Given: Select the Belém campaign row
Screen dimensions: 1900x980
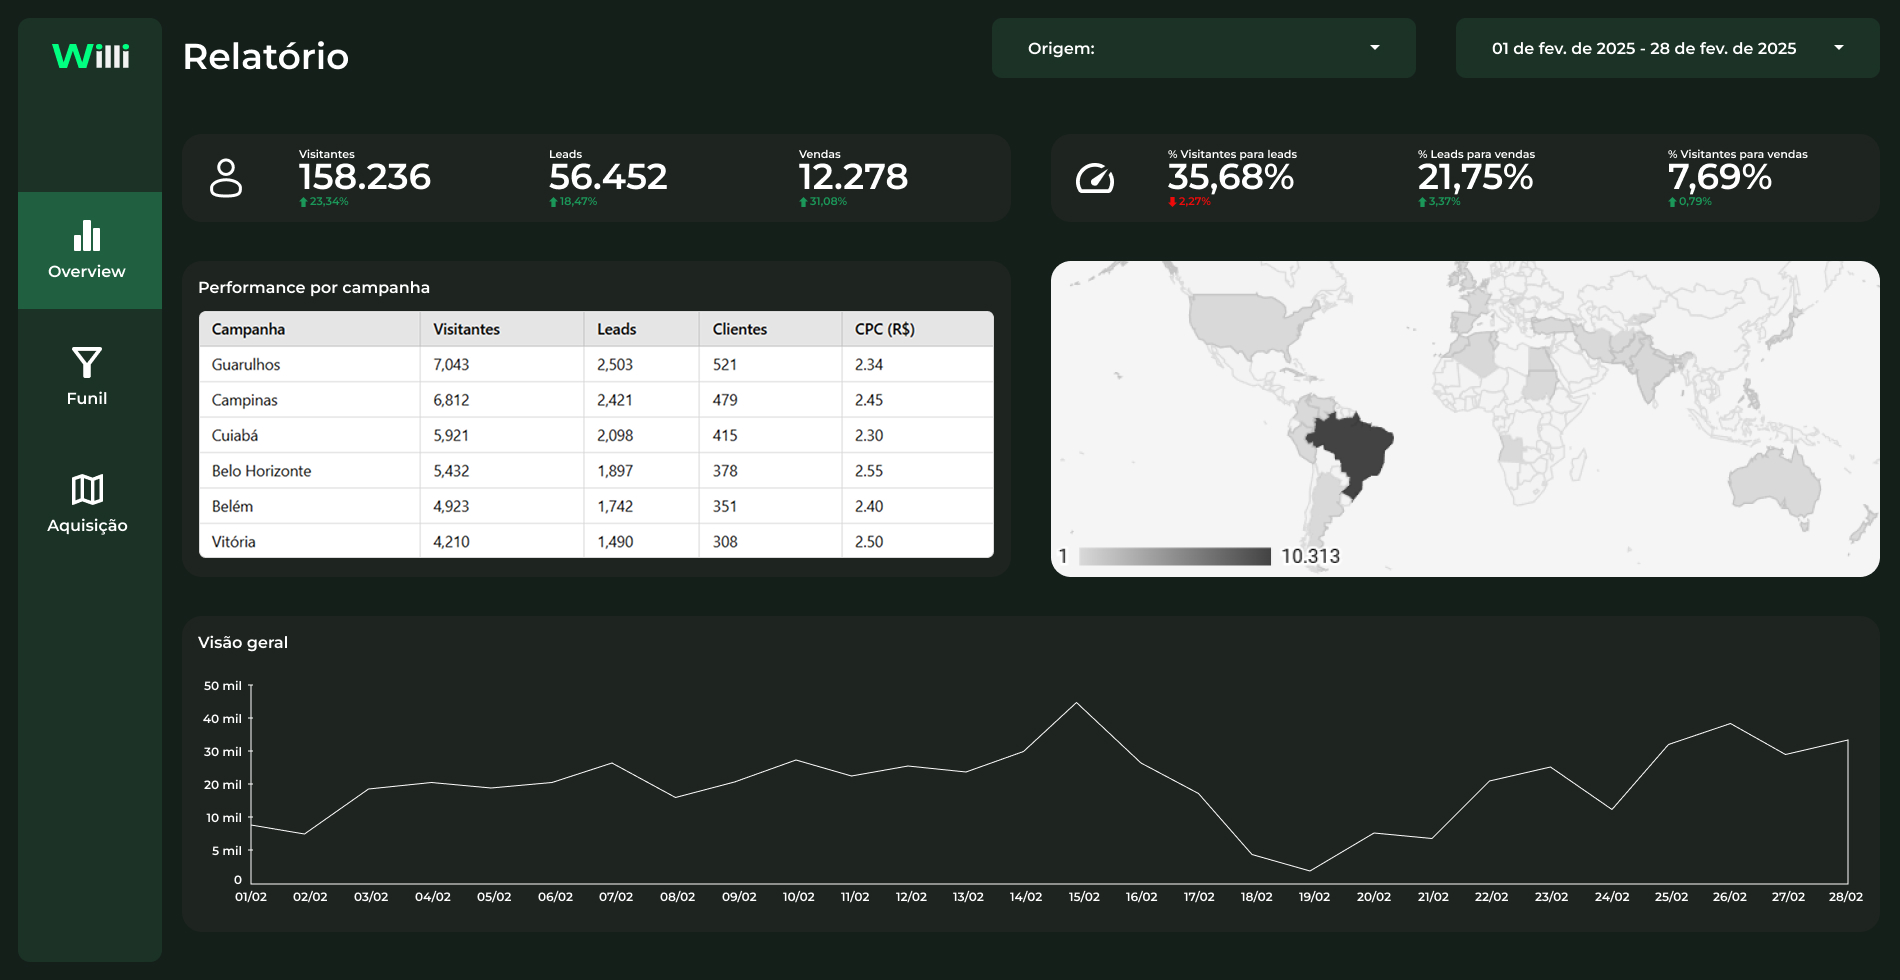Looking at the screenshot, I should [596, 506].
